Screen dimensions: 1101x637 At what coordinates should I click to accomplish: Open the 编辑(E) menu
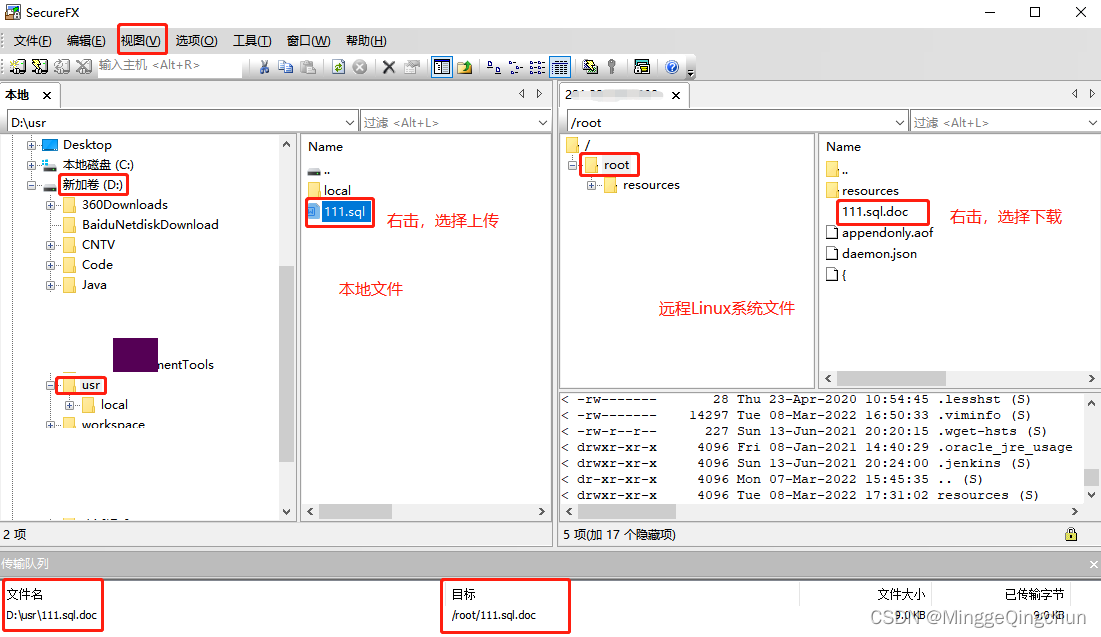click(x=86, y=41)
